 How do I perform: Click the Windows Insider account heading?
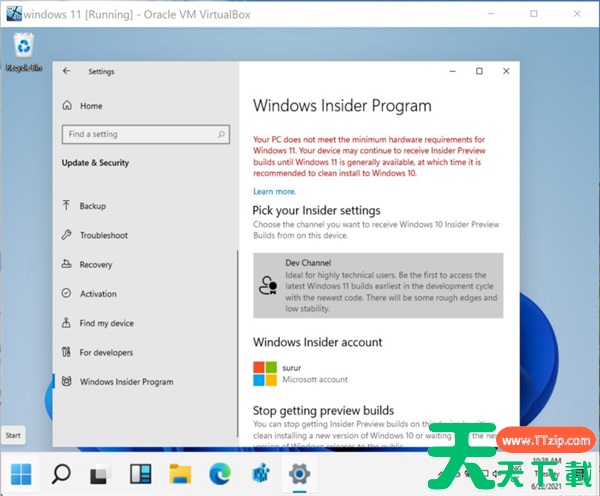pyautogui.click(x=317, y=342)
